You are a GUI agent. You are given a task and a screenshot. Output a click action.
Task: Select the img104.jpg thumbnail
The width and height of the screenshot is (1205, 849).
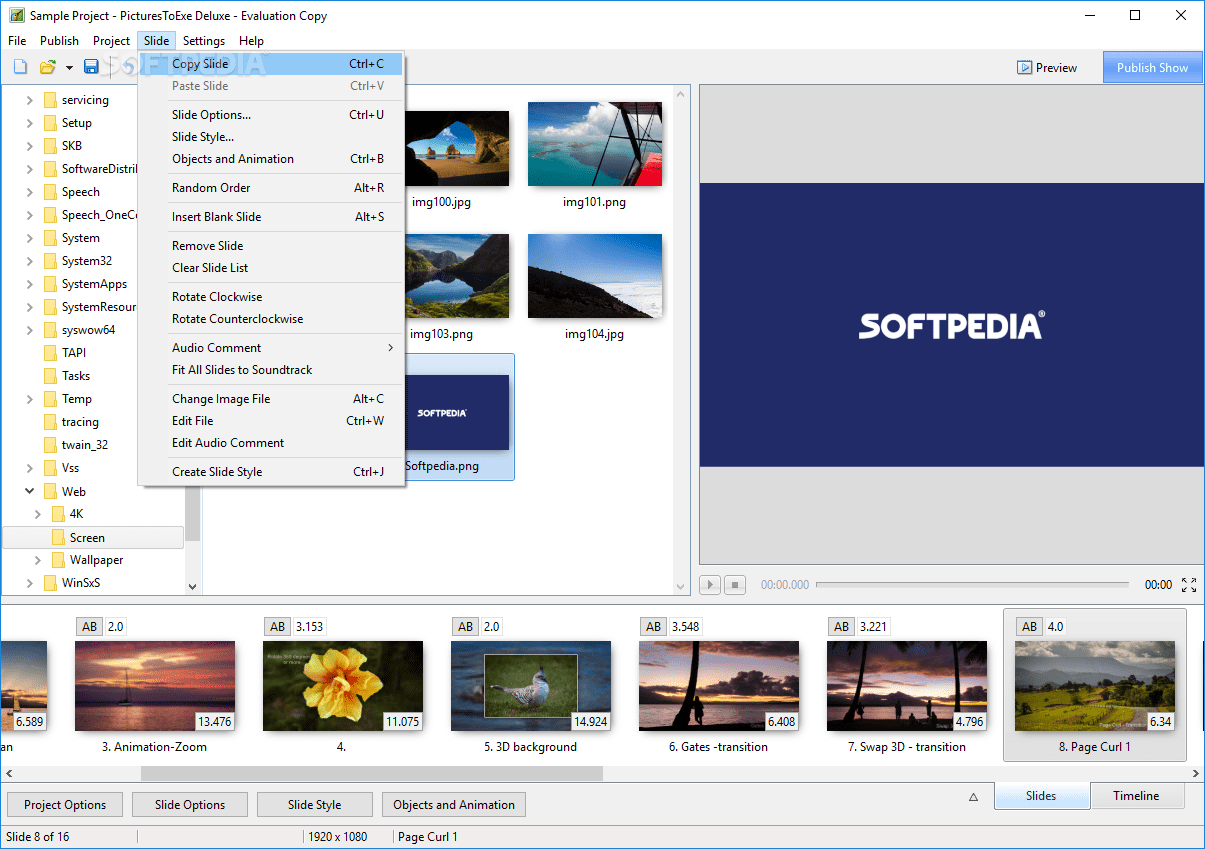594,277
